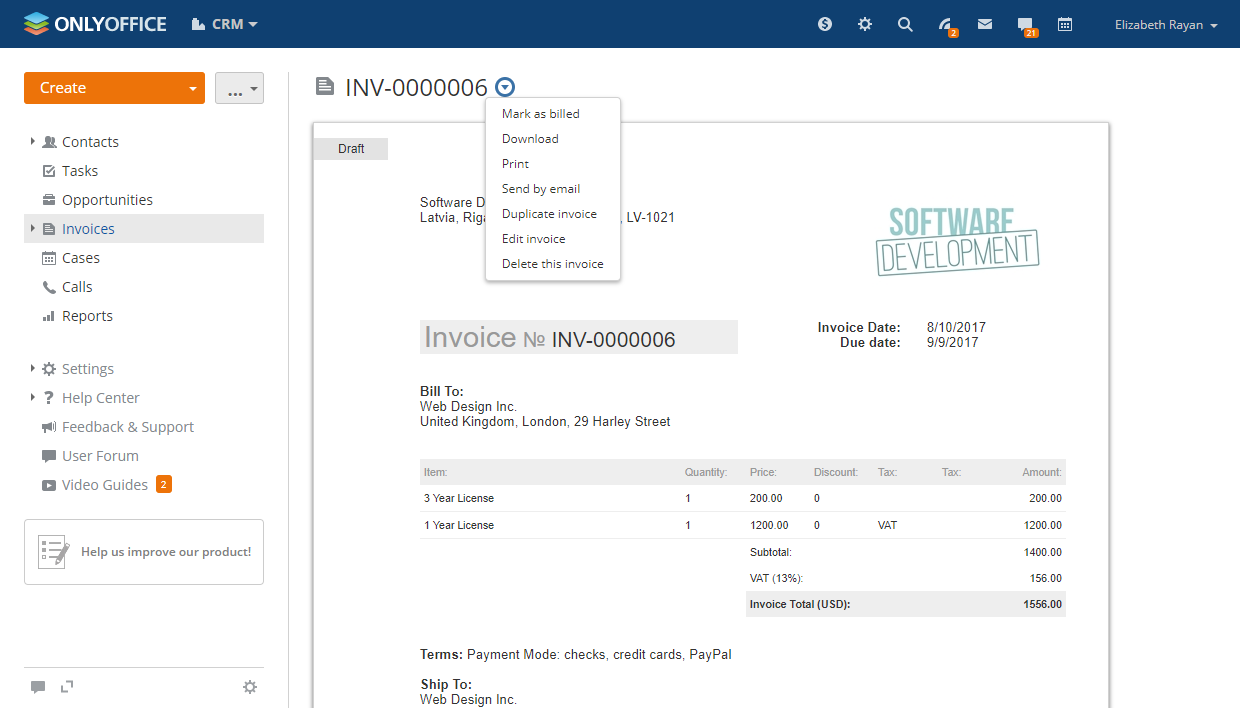Toggle invoice actions menu arrow beside INV-0000006

click(x=506, y=87)
